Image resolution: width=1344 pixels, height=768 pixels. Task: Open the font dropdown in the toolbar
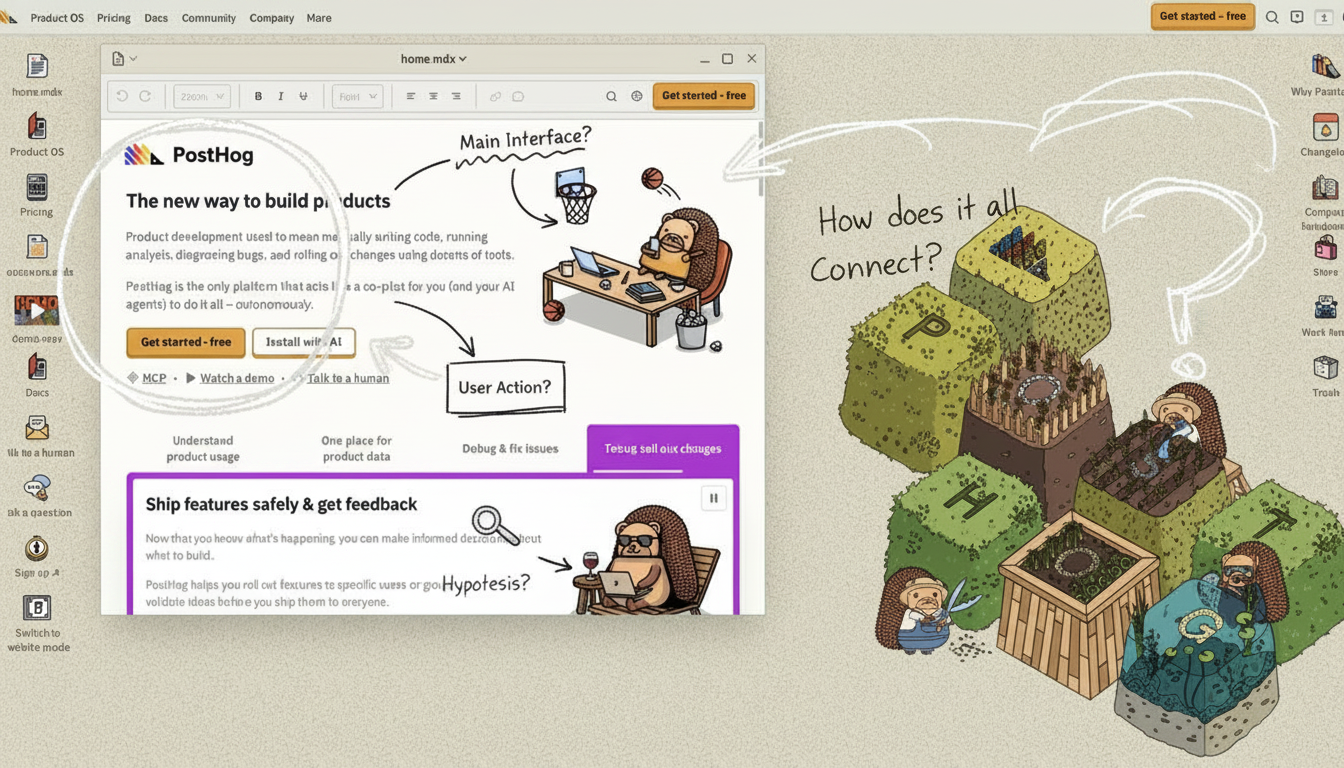click(x=357, y=96)
